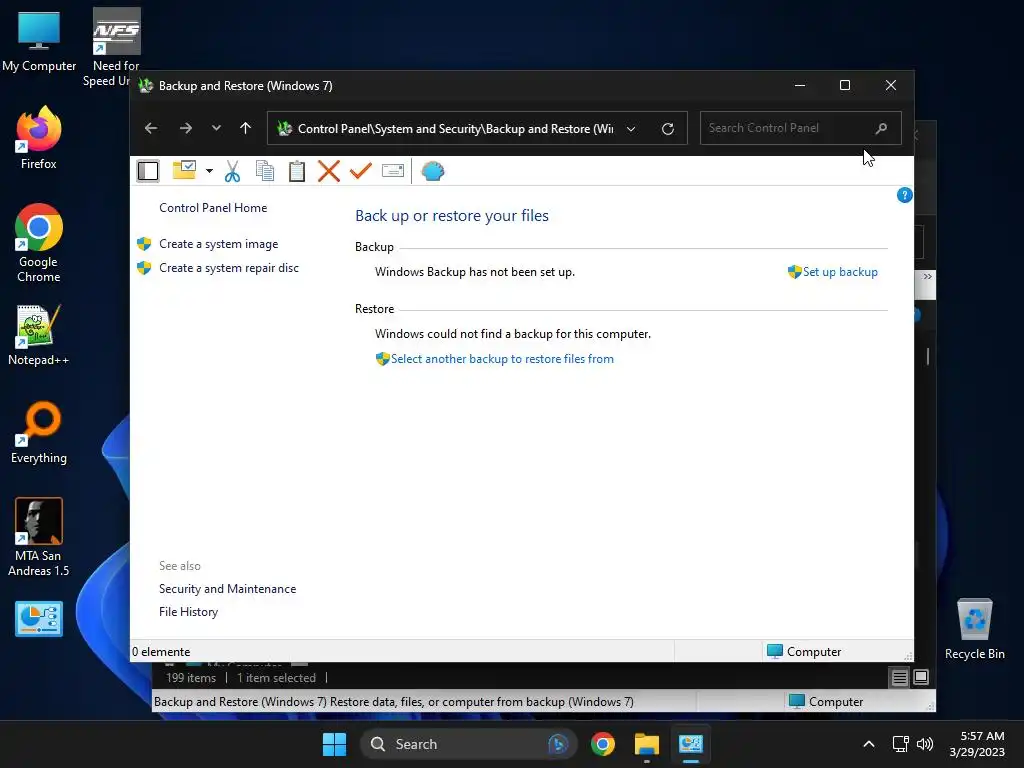Open Help via blue question mark
This screenshot has height=768, width=1024.
click(x=904, y=195)
